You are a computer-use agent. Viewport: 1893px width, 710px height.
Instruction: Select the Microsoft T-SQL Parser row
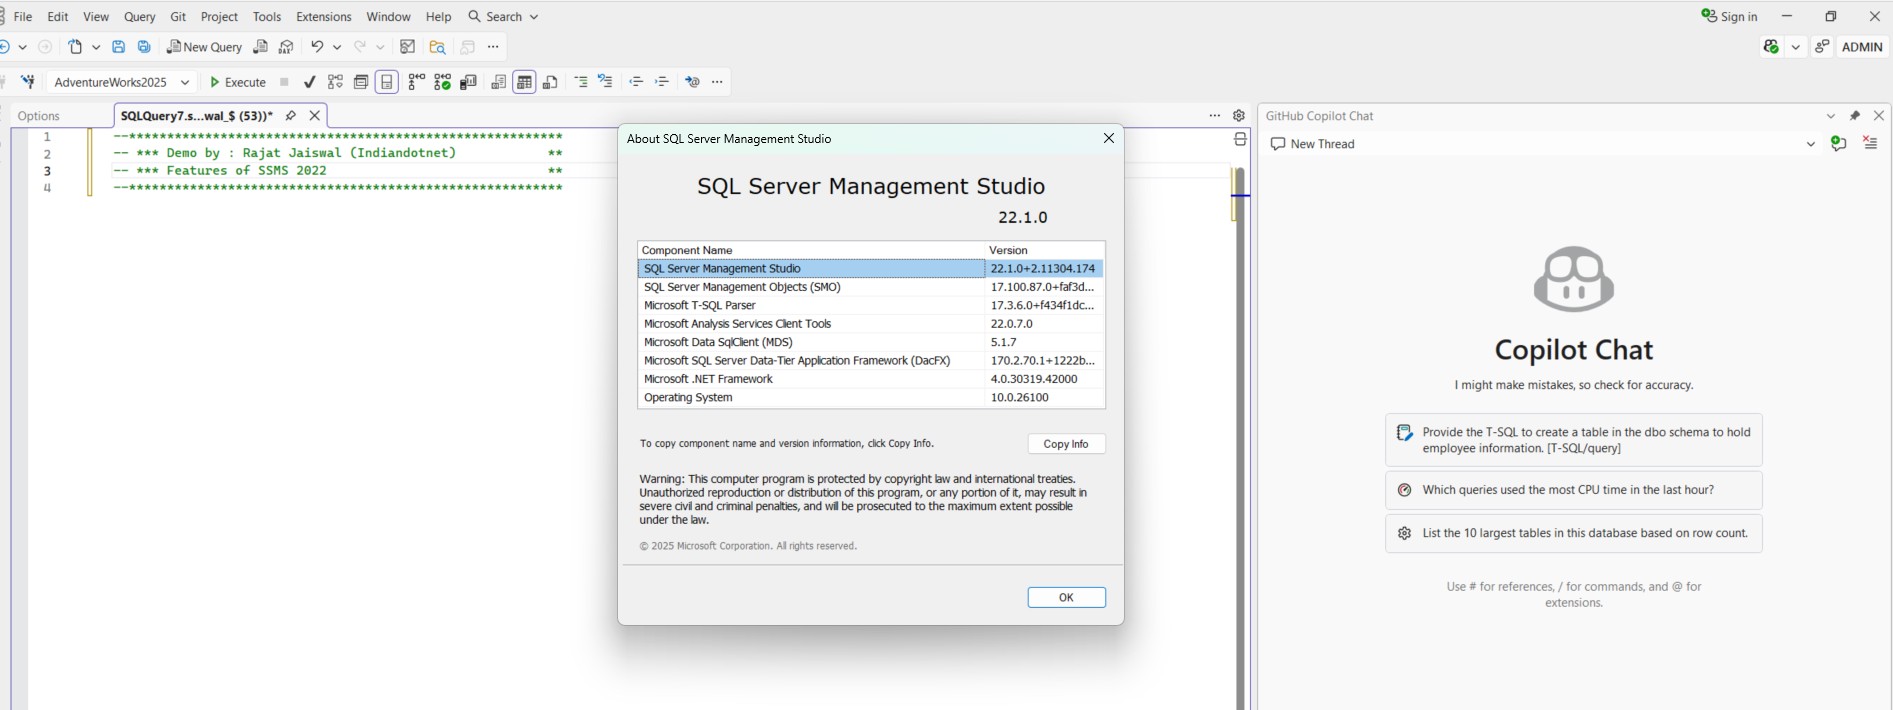click(x=871, y=305)
